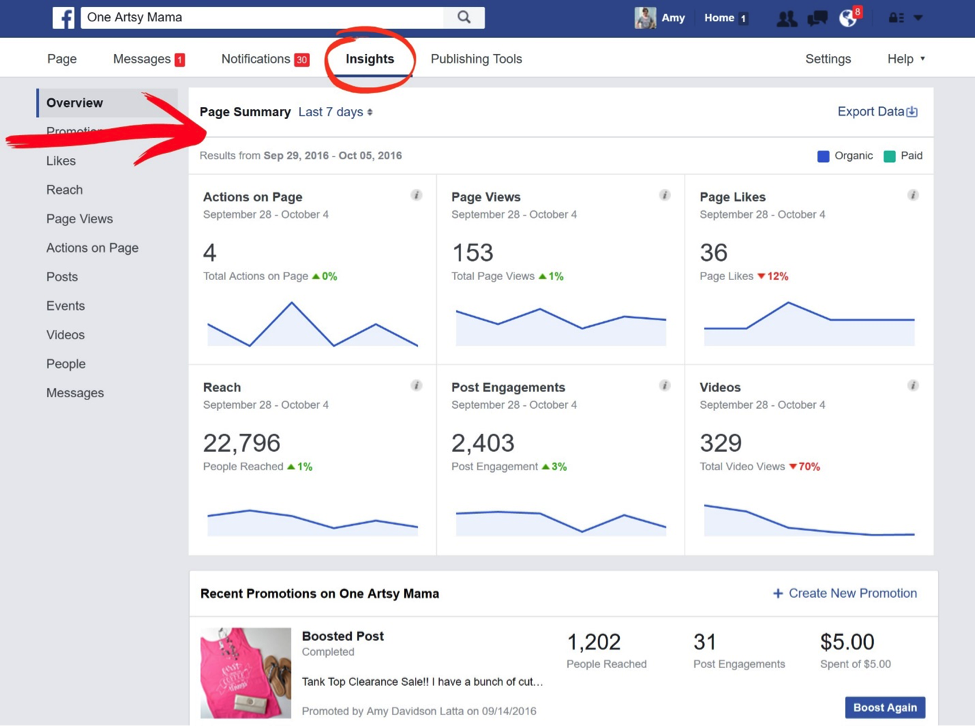Select Actions on Page in the sidebar
This screenshot has height=726, width=975.
coord(92,248)
